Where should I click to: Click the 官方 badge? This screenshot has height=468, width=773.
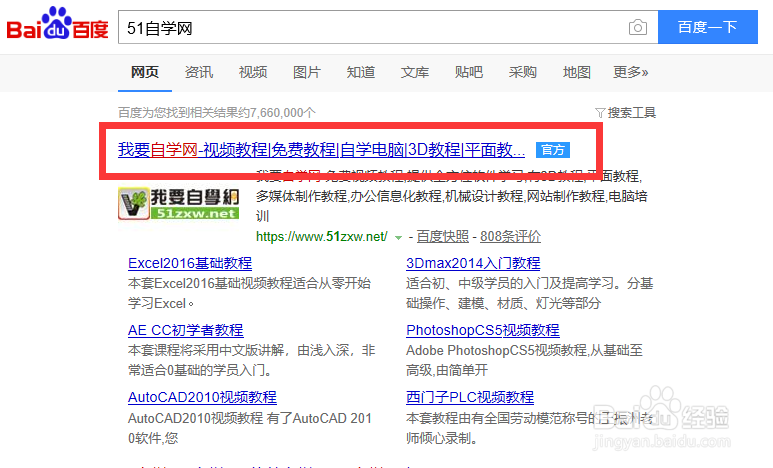click(553, 150)
